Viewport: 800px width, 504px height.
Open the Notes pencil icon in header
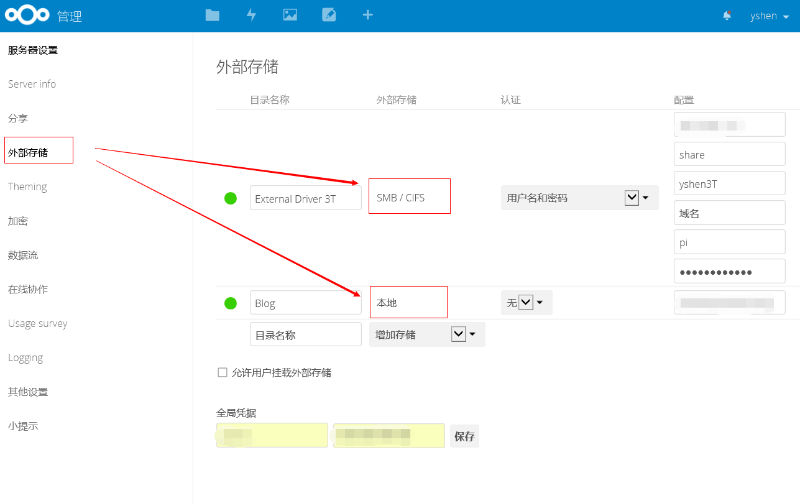[329, 15]
